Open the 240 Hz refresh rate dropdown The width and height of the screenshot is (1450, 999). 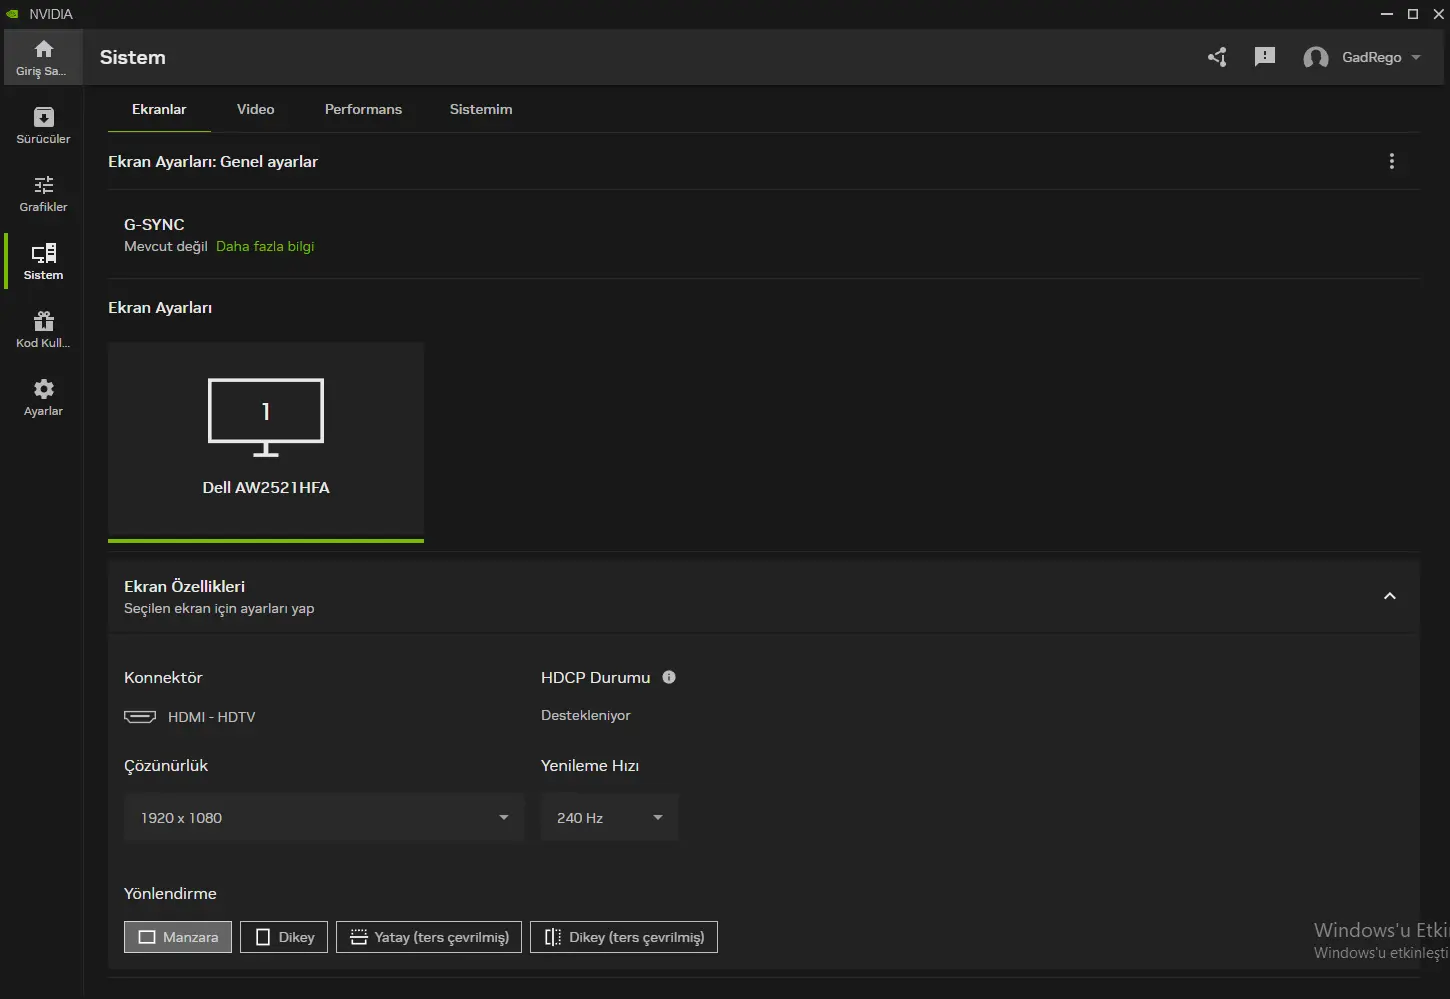[x=609, y=818]
